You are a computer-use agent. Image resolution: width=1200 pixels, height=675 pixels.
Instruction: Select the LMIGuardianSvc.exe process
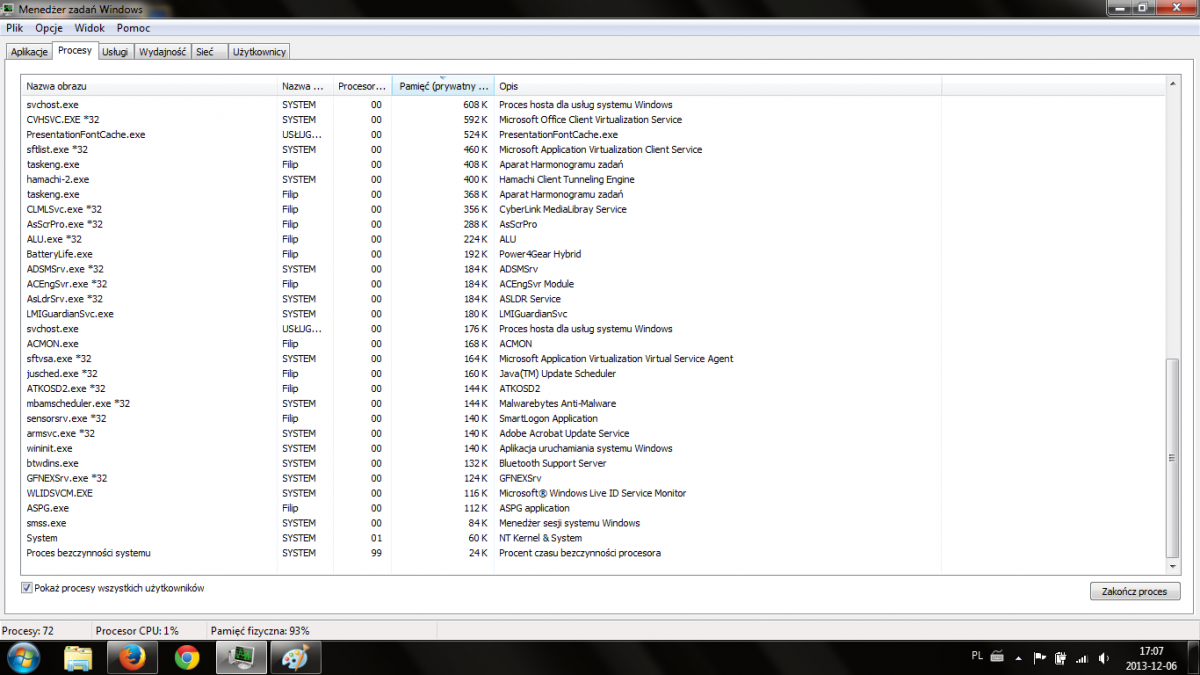tap(594, 314)
